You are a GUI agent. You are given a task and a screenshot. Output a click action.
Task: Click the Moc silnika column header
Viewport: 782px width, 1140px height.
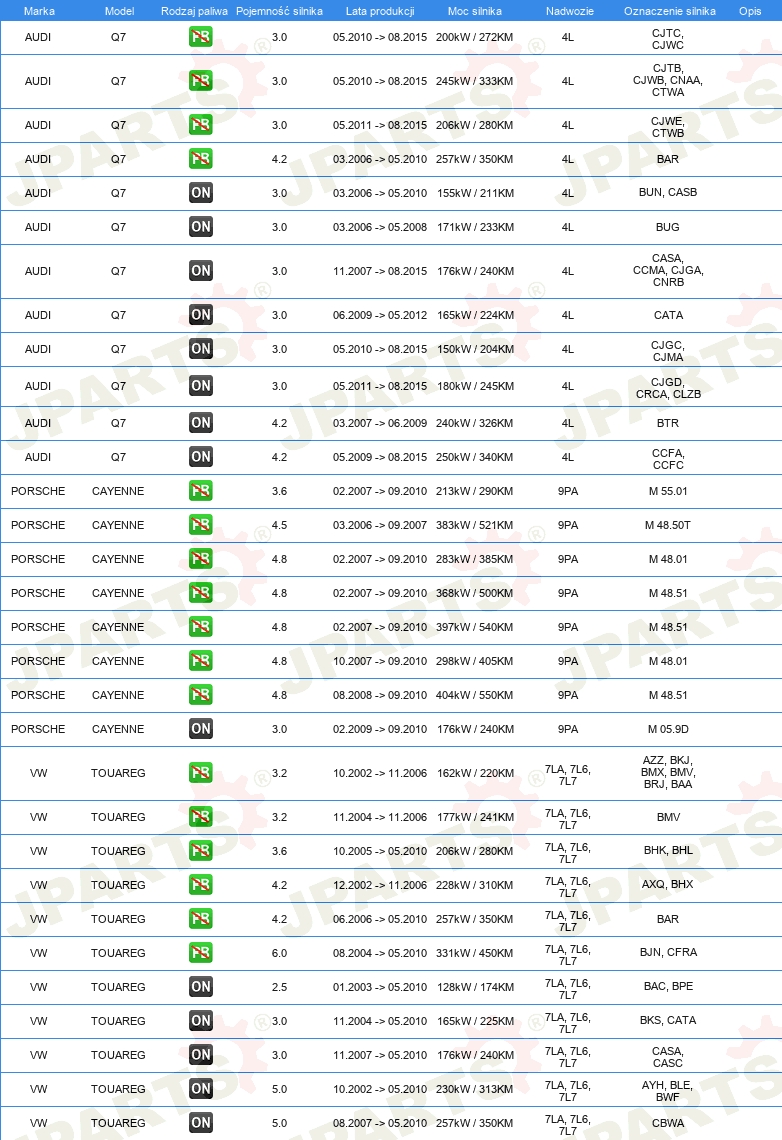tap(475, 11)
